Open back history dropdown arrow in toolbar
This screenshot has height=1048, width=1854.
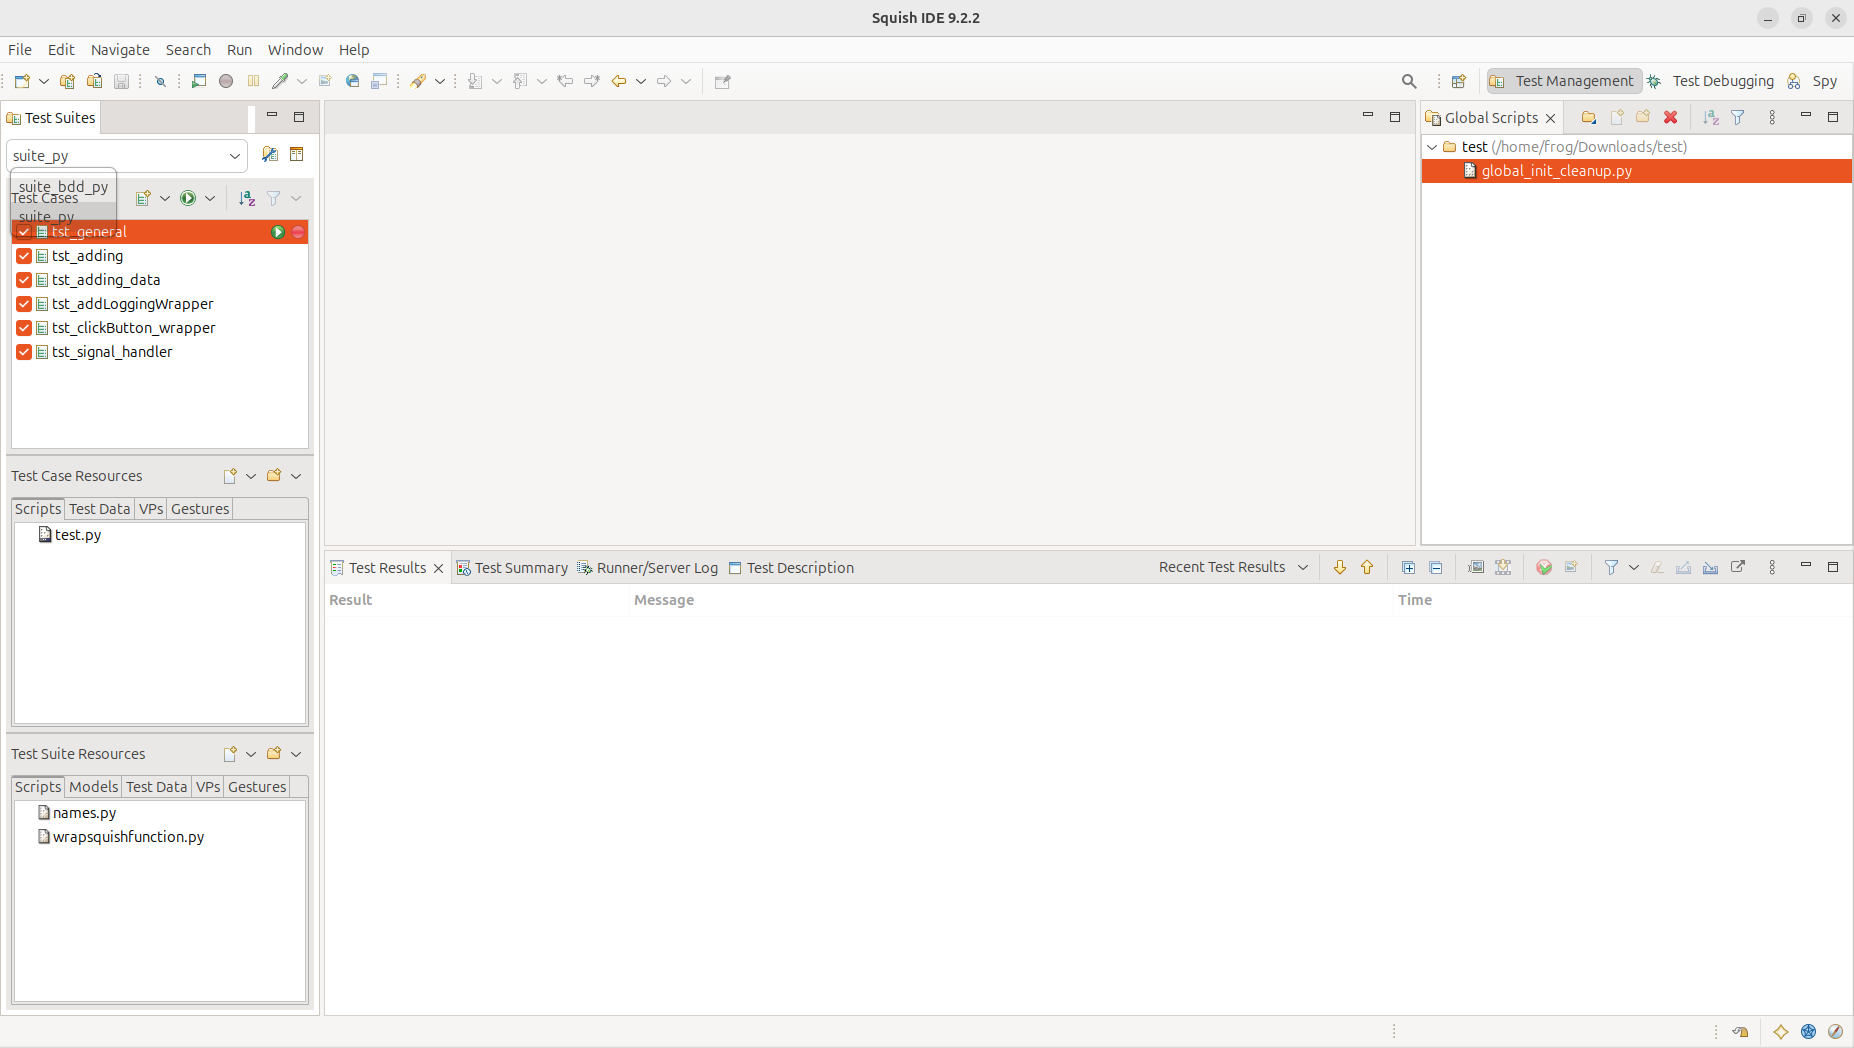(641, 81)
